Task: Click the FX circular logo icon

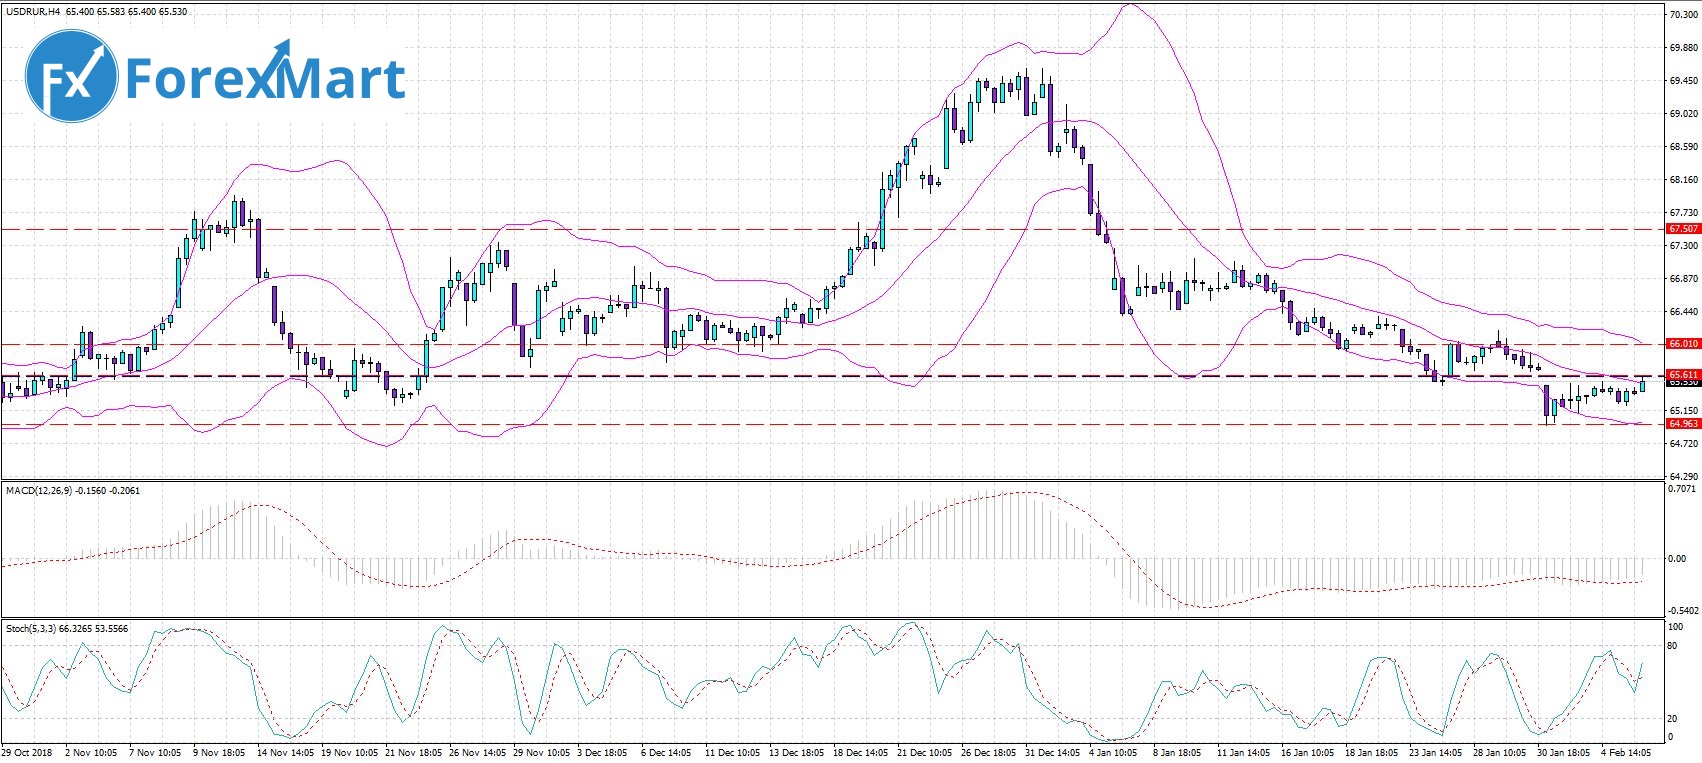Action: tap(71, 76)
